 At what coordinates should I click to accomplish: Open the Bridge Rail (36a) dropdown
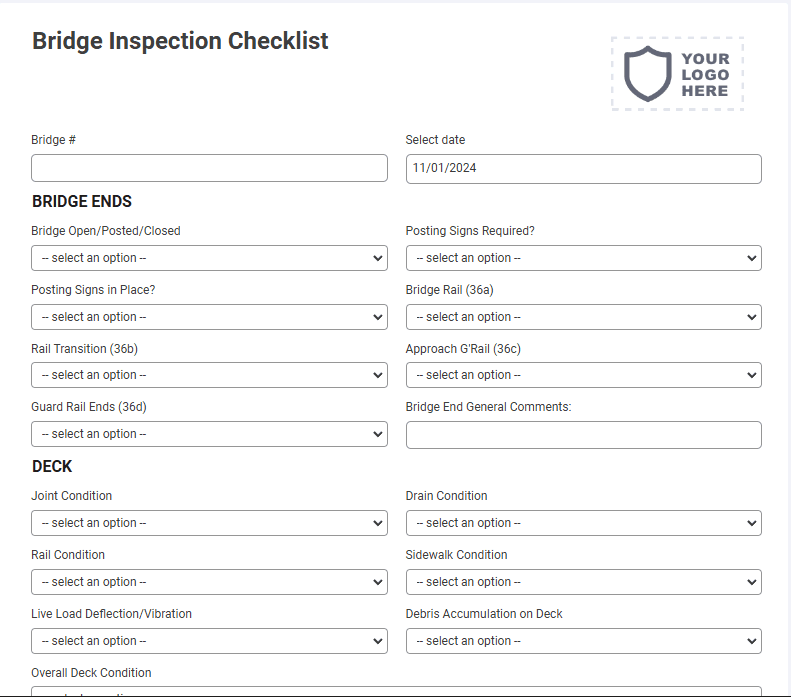(x=584, y=317)
